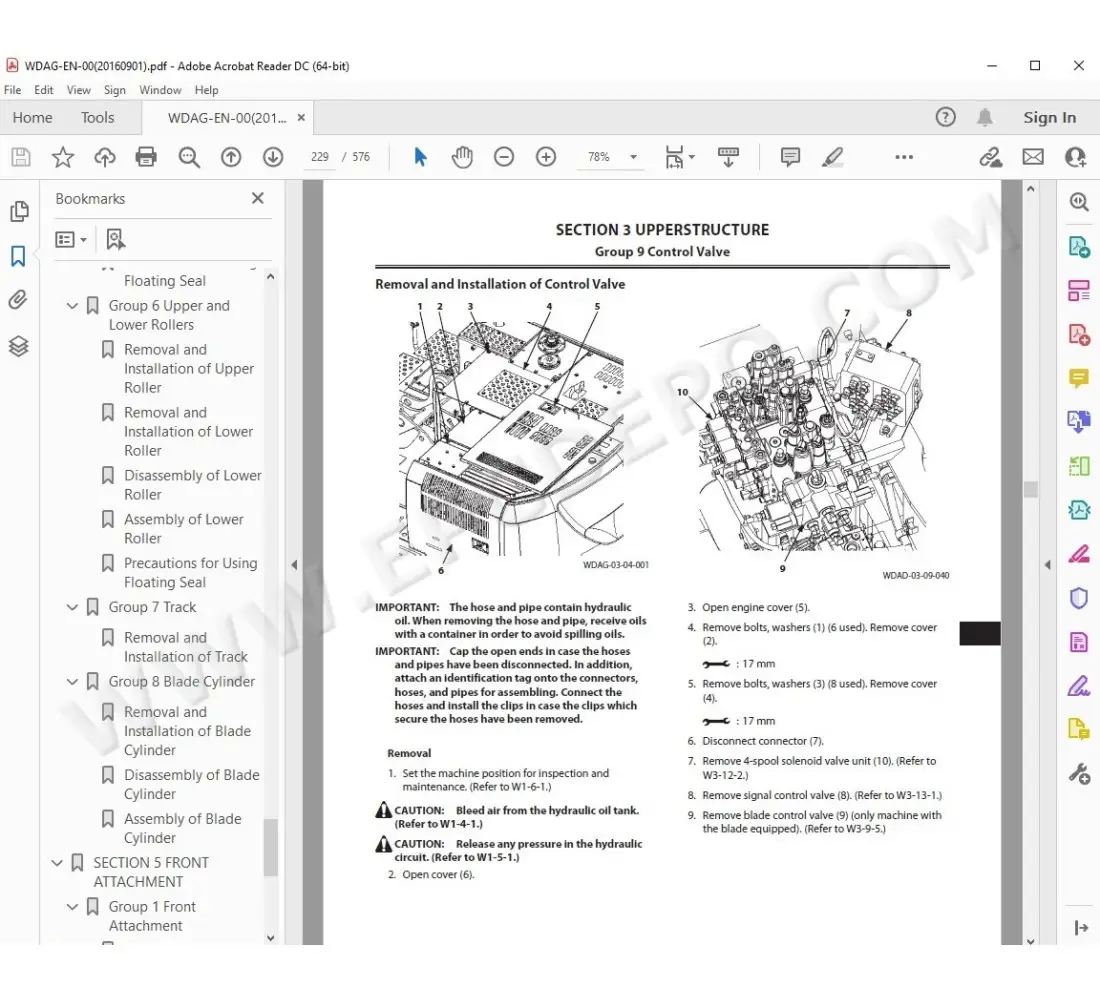Click the page number input field
The width and height of the screenshot is (1100, 1000).
pos(320,157)
